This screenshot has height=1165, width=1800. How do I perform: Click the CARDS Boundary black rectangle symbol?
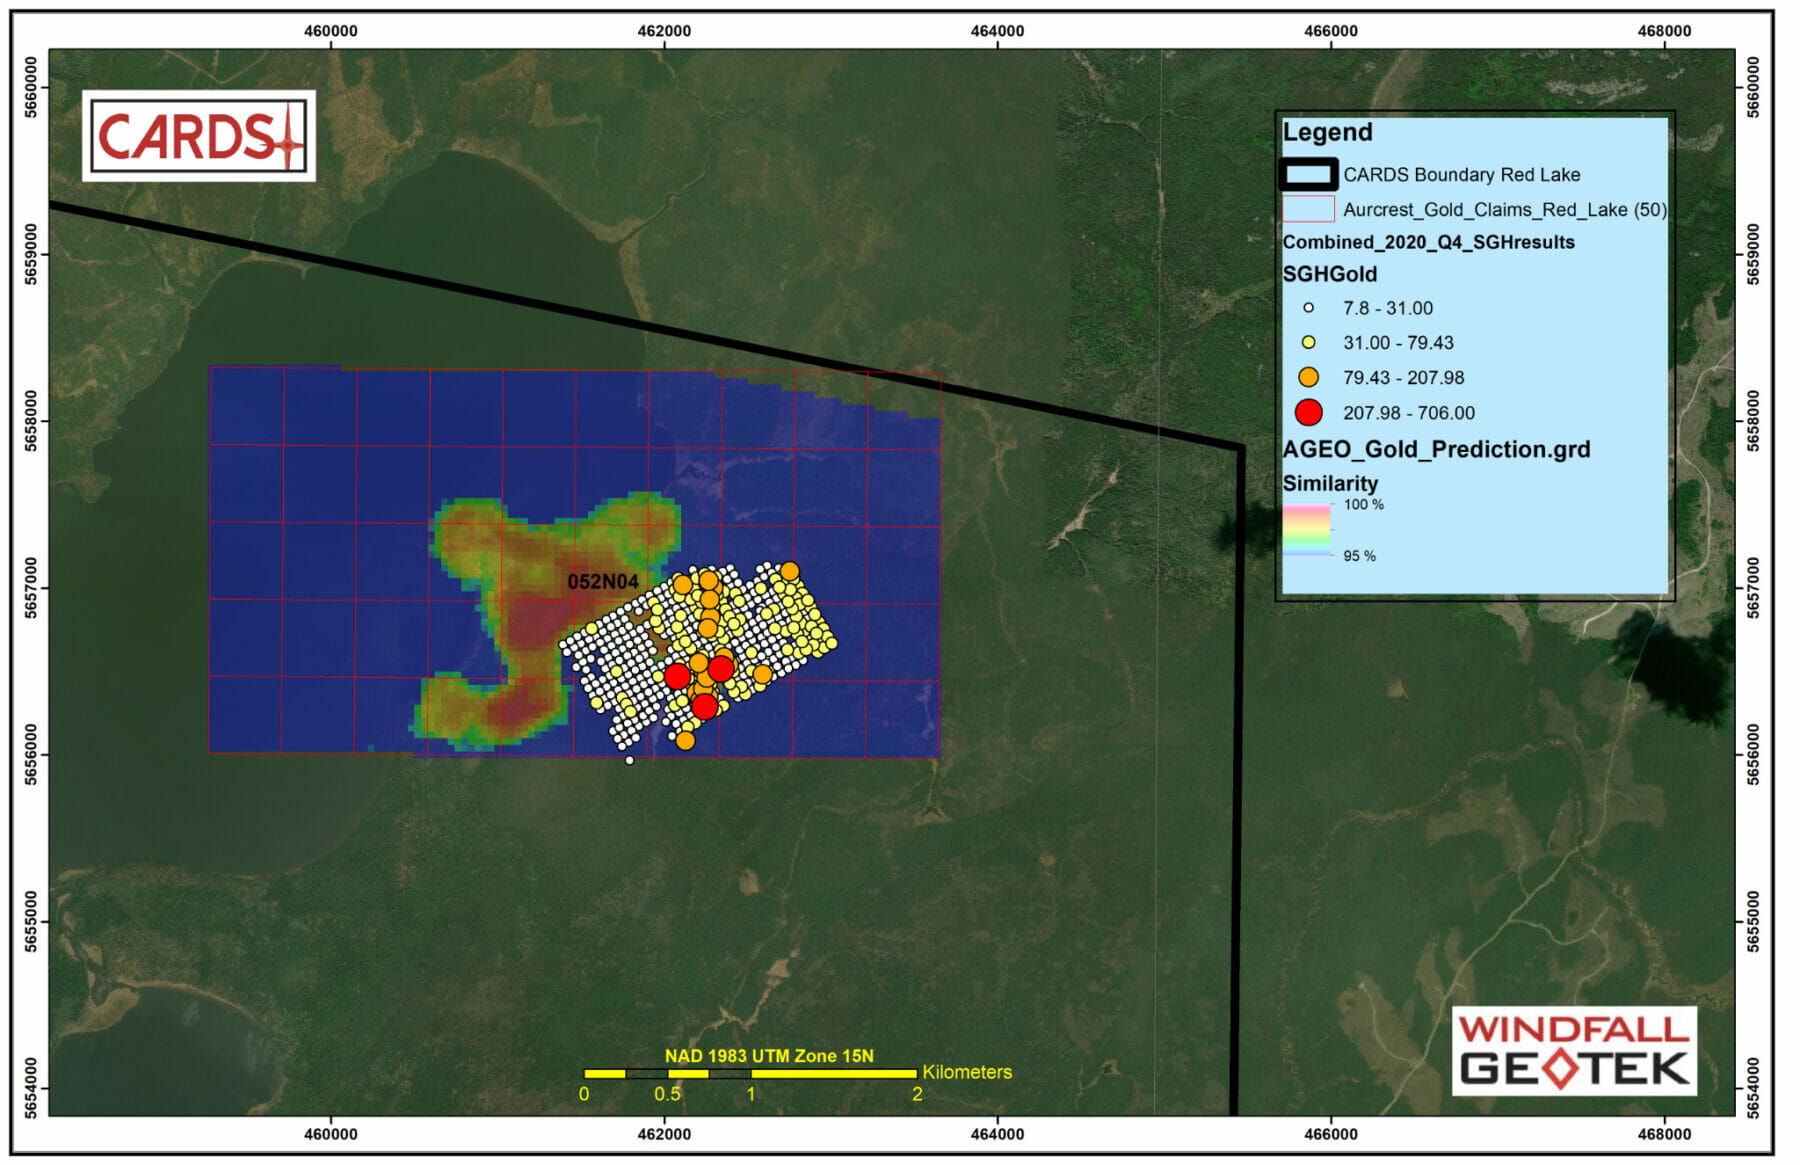[1308, 175]
